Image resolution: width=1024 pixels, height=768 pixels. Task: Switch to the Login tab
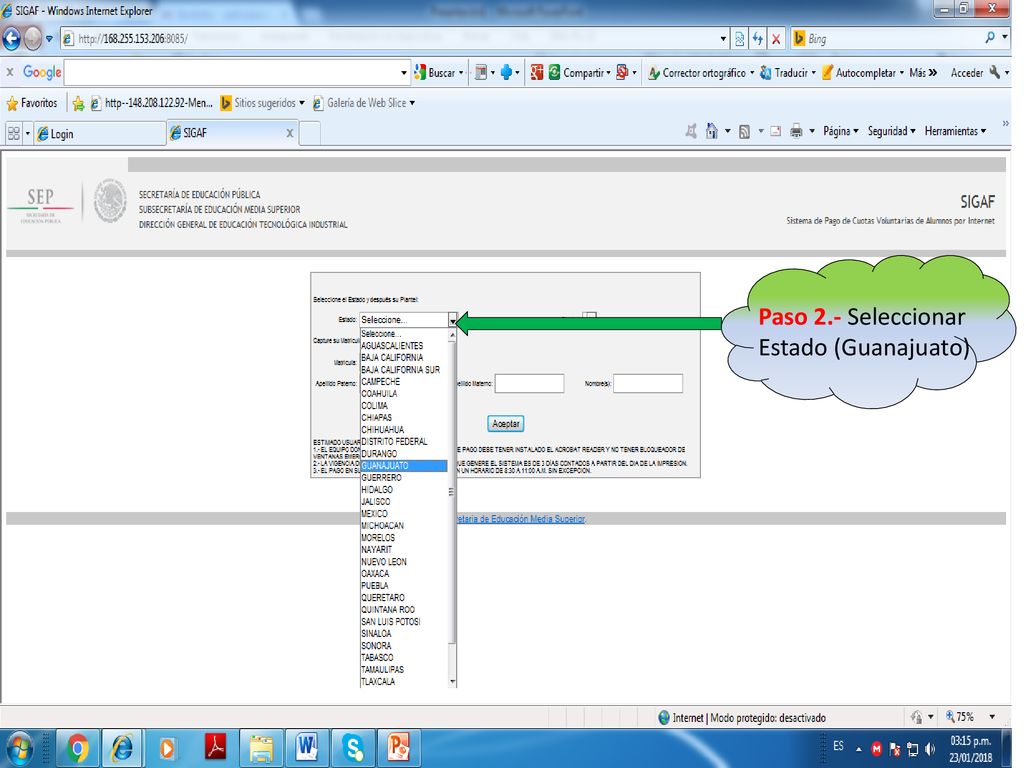[x=98, y=133]
